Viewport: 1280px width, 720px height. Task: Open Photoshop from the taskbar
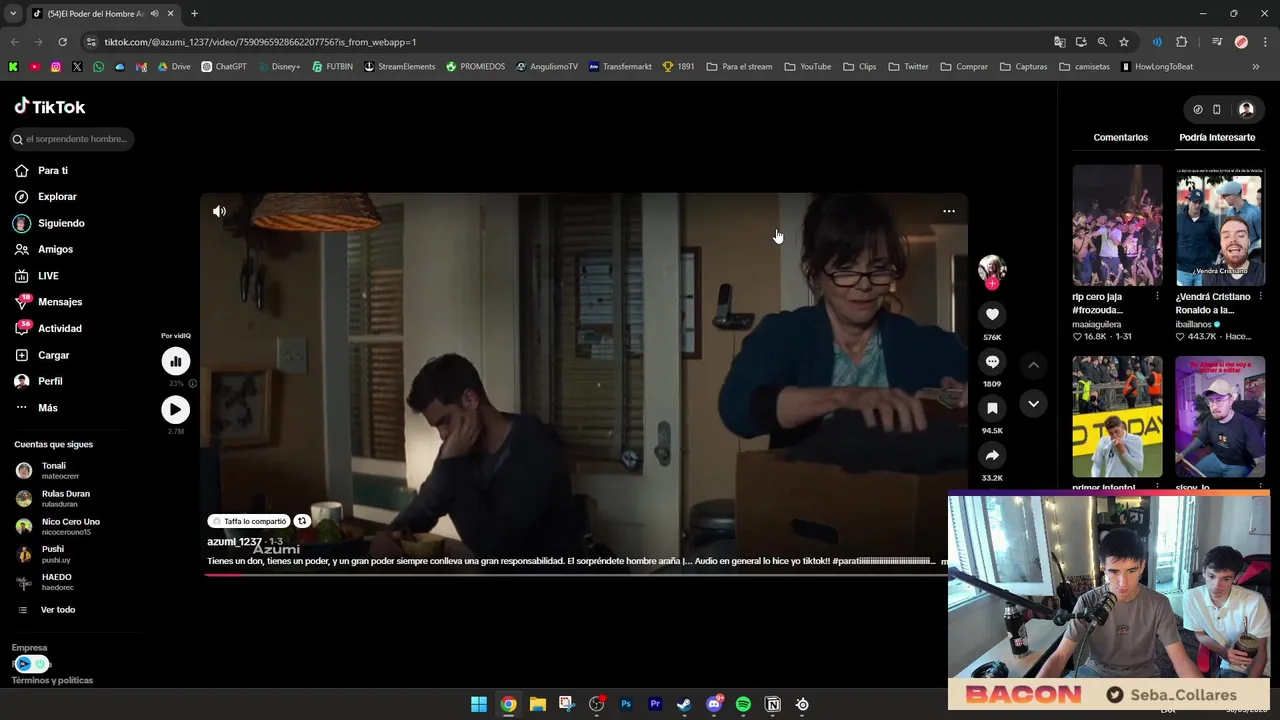[x=626, y=704]
